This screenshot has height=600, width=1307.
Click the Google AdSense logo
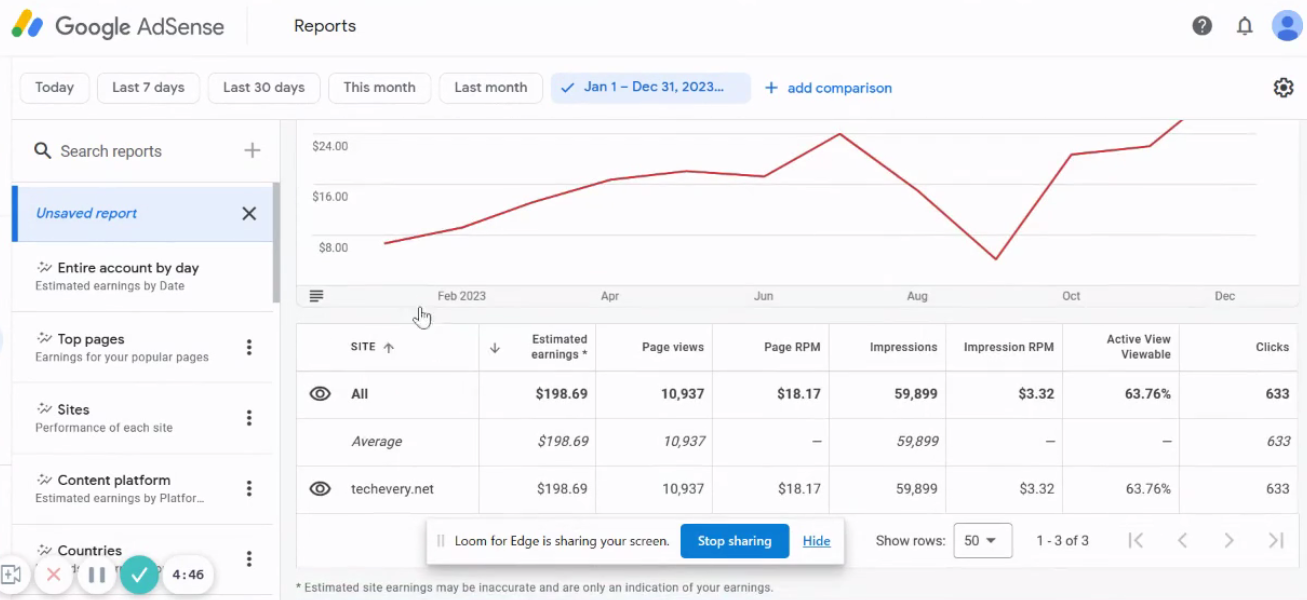118,26
